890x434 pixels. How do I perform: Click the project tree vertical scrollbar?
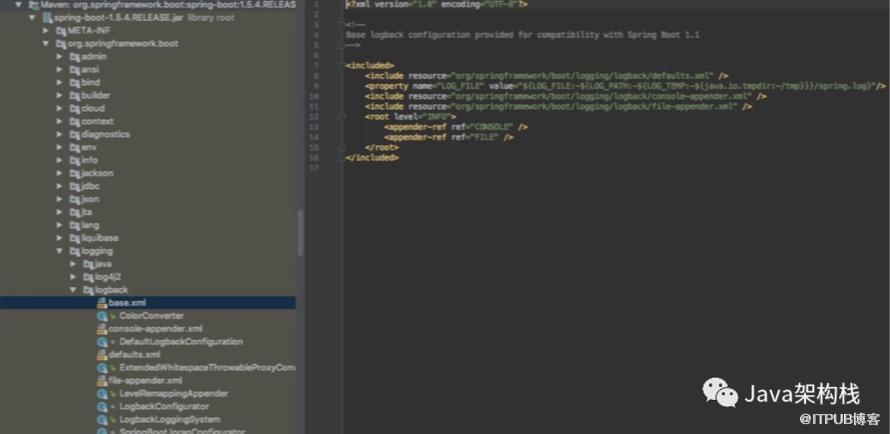point(300,233)
